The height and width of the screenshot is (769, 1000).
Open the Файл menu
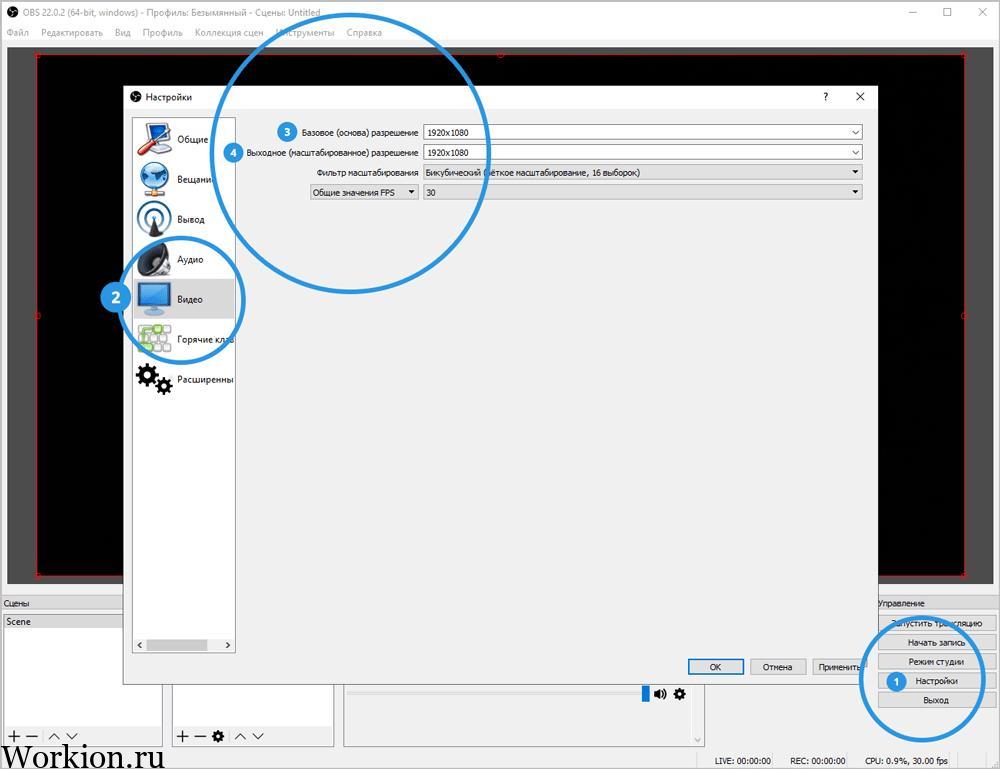(x=18, y=33)
